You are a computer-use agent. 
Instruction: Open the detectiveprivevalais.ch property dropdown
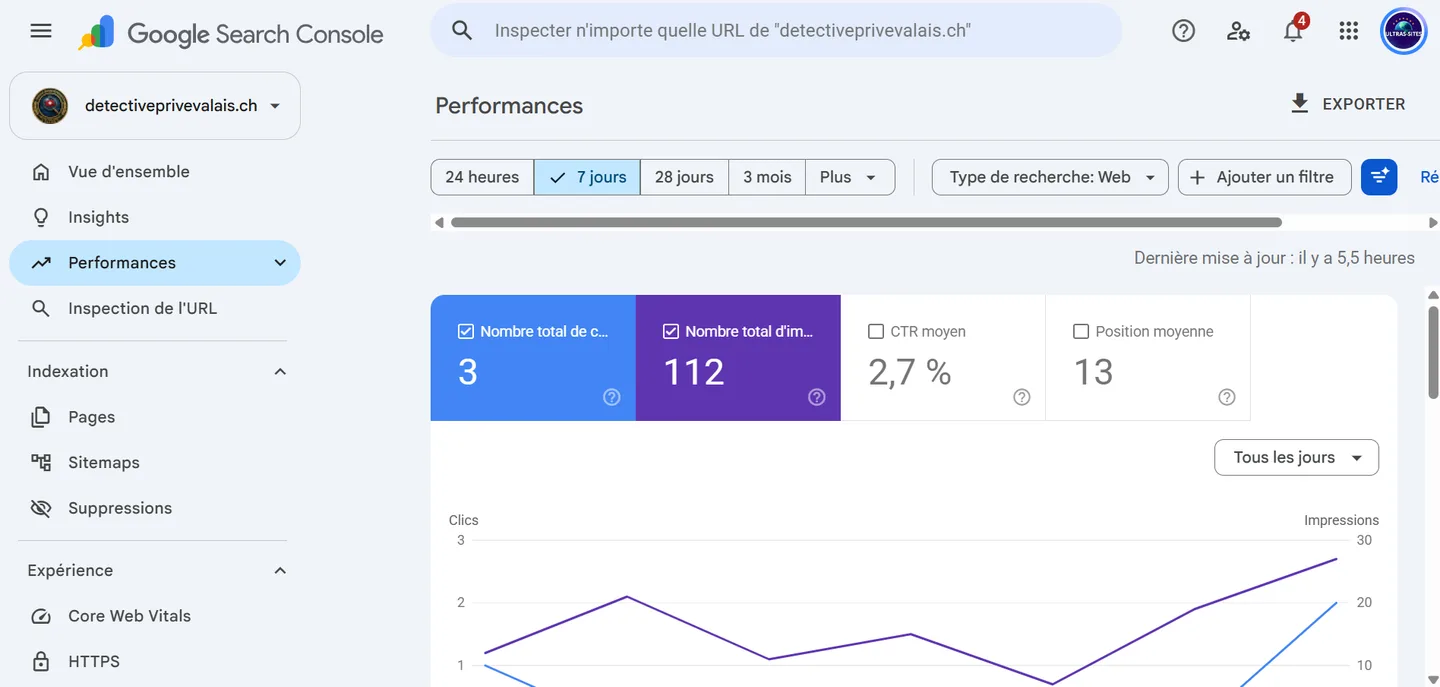point(155,105)
